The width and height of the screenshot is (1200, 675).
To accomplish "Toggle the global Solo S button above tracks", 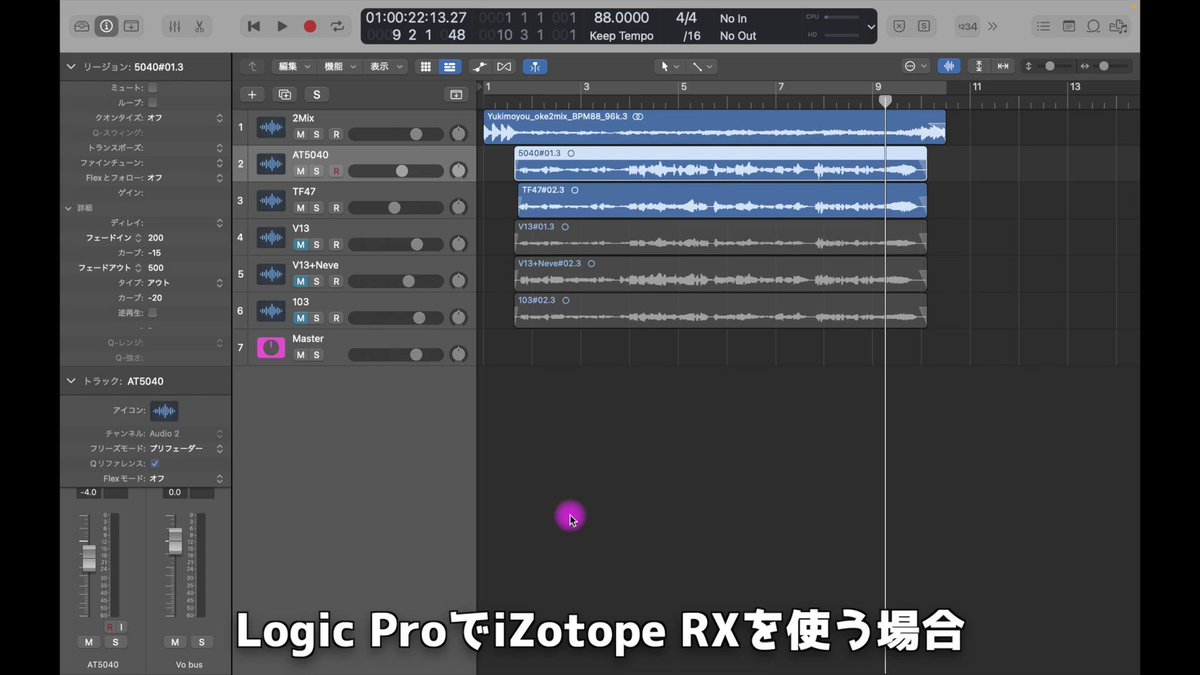I will (317, 95).
